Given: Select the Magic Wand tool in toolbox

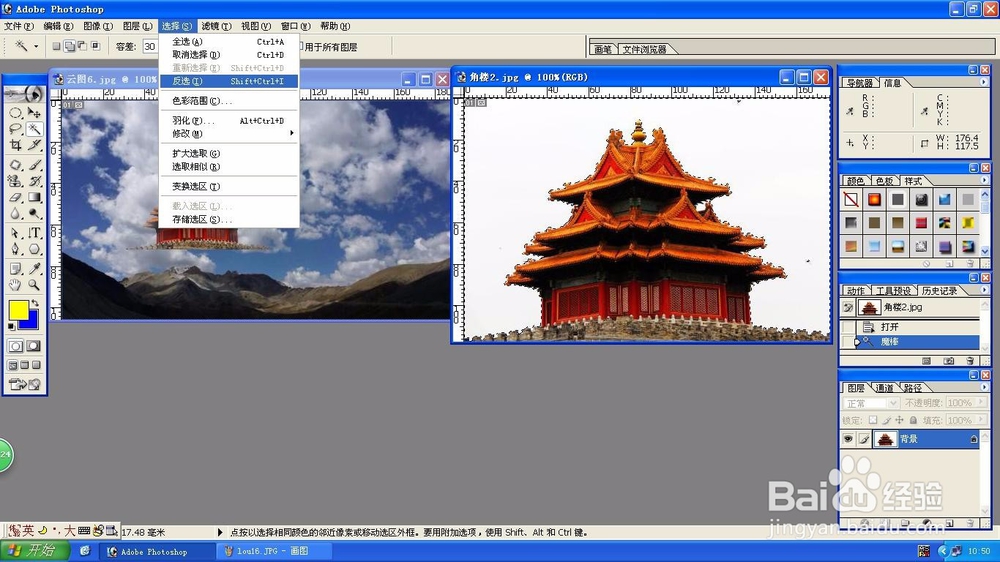Looking at the screenshot, I should click(34, 129).
